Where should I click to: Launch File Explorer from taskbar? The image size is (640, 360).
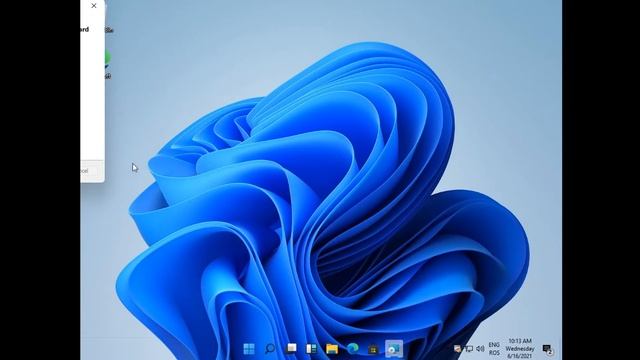coord(332,349)
